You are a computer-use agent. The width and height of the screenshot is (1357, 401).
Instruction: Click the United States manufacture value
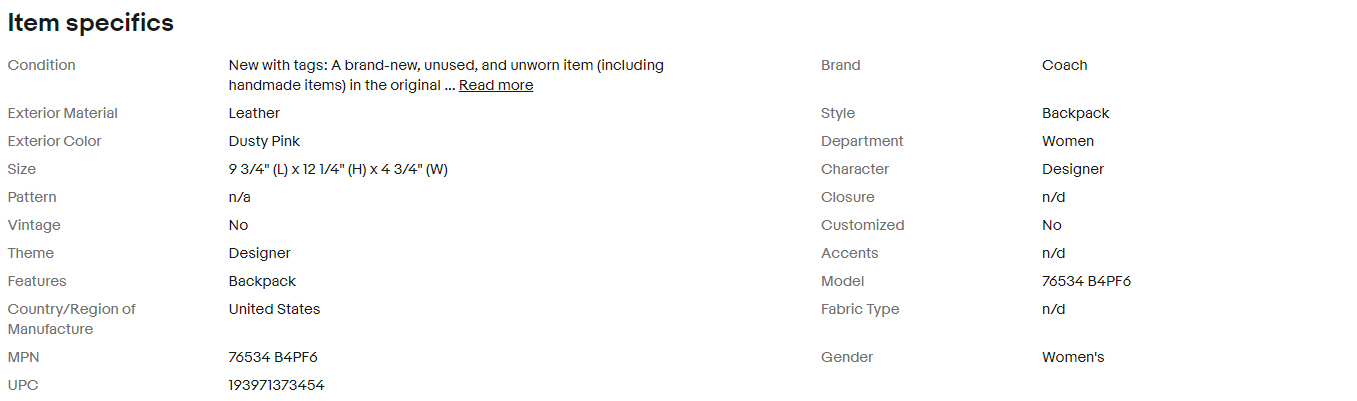(274, 309)
